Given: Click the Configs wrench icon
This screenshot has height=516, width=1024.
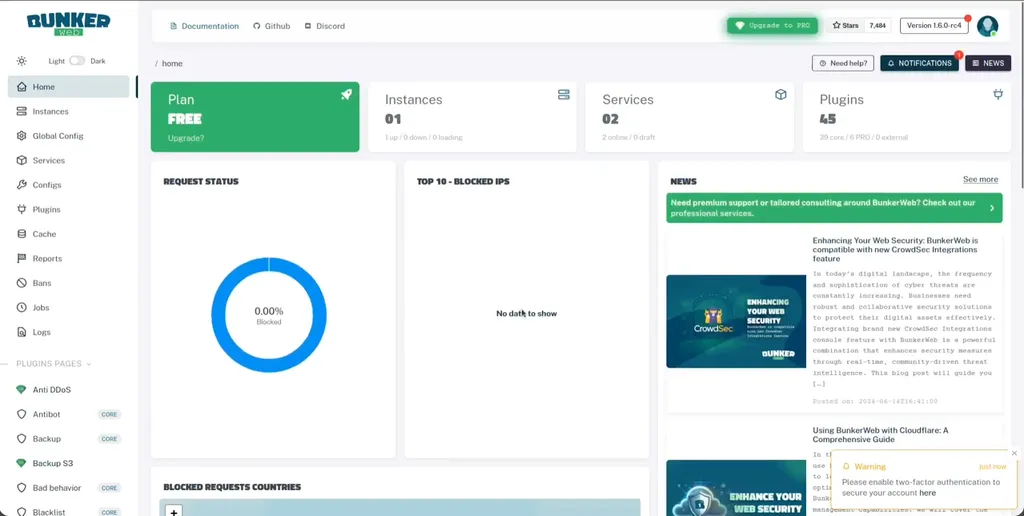Looking at the screenshot, I should click(22, 185).
